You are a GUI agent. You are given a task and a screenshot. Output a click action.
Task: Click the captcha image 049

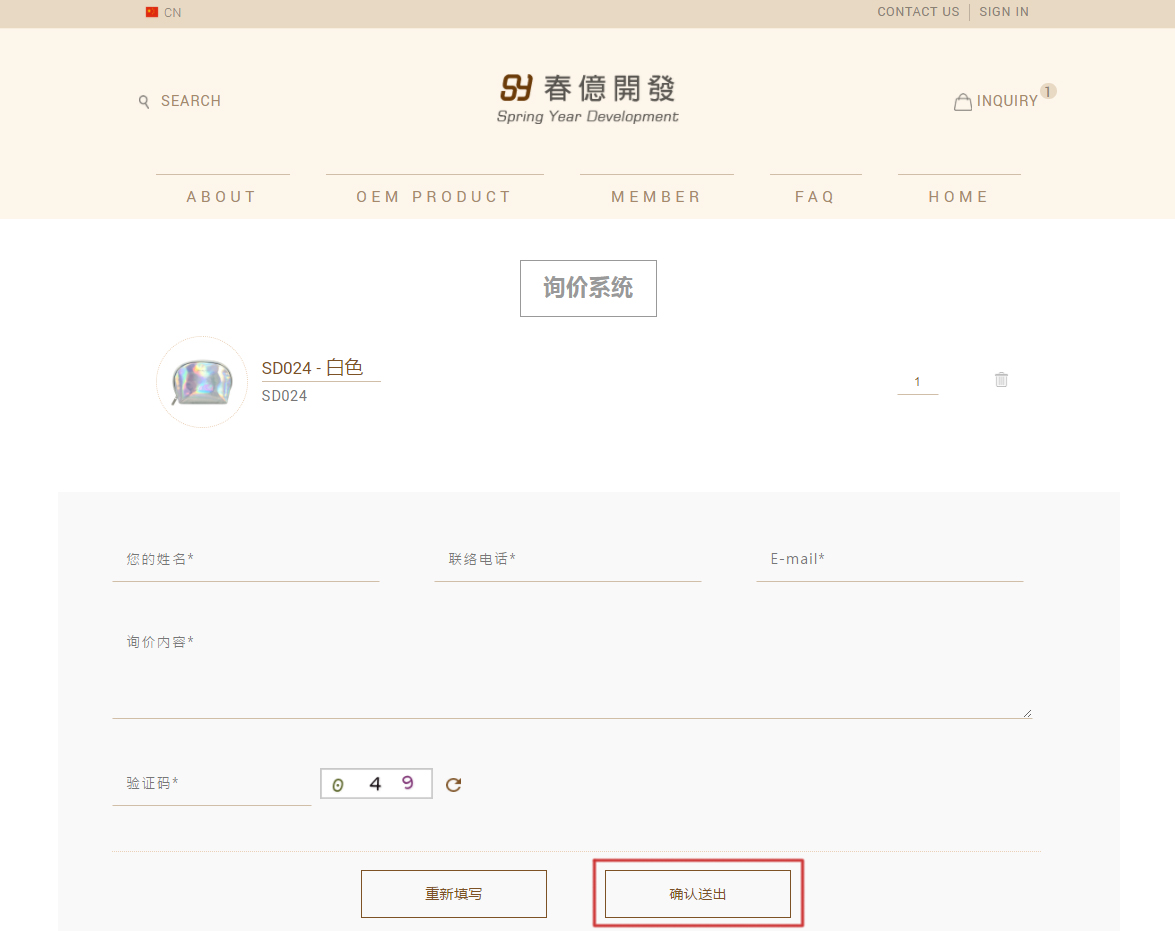pos(376,784)
